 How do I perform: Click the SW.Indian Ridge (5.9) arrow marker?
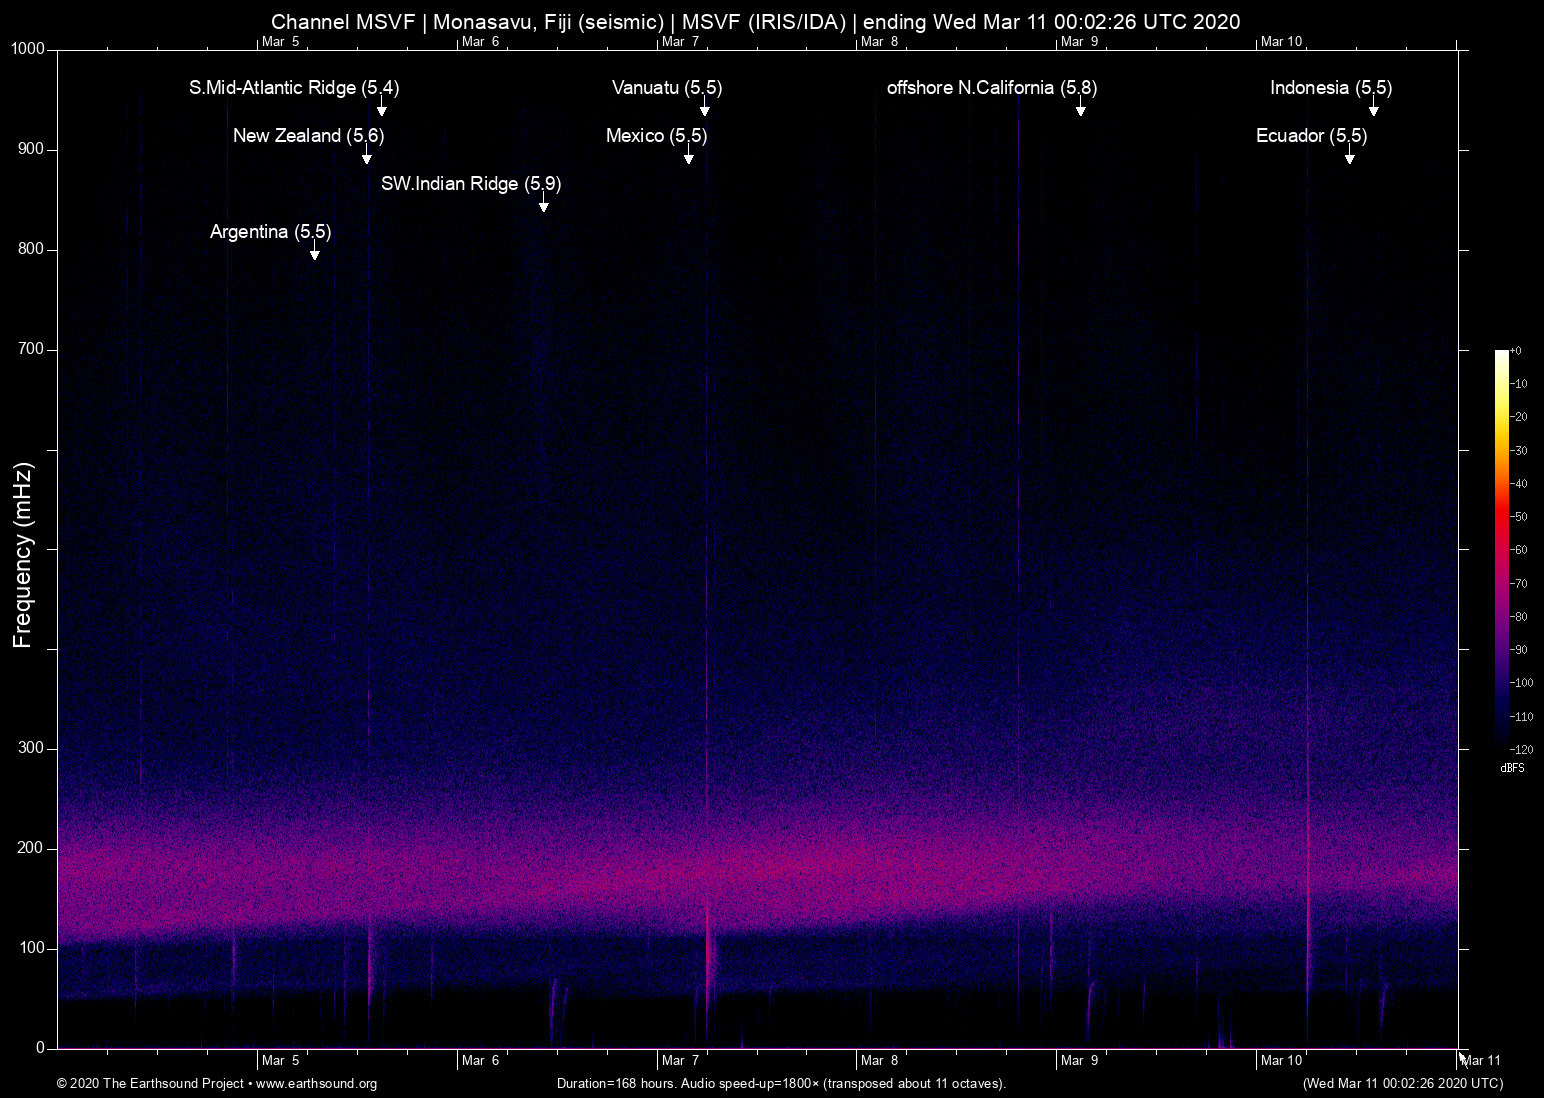coord(544,206)
